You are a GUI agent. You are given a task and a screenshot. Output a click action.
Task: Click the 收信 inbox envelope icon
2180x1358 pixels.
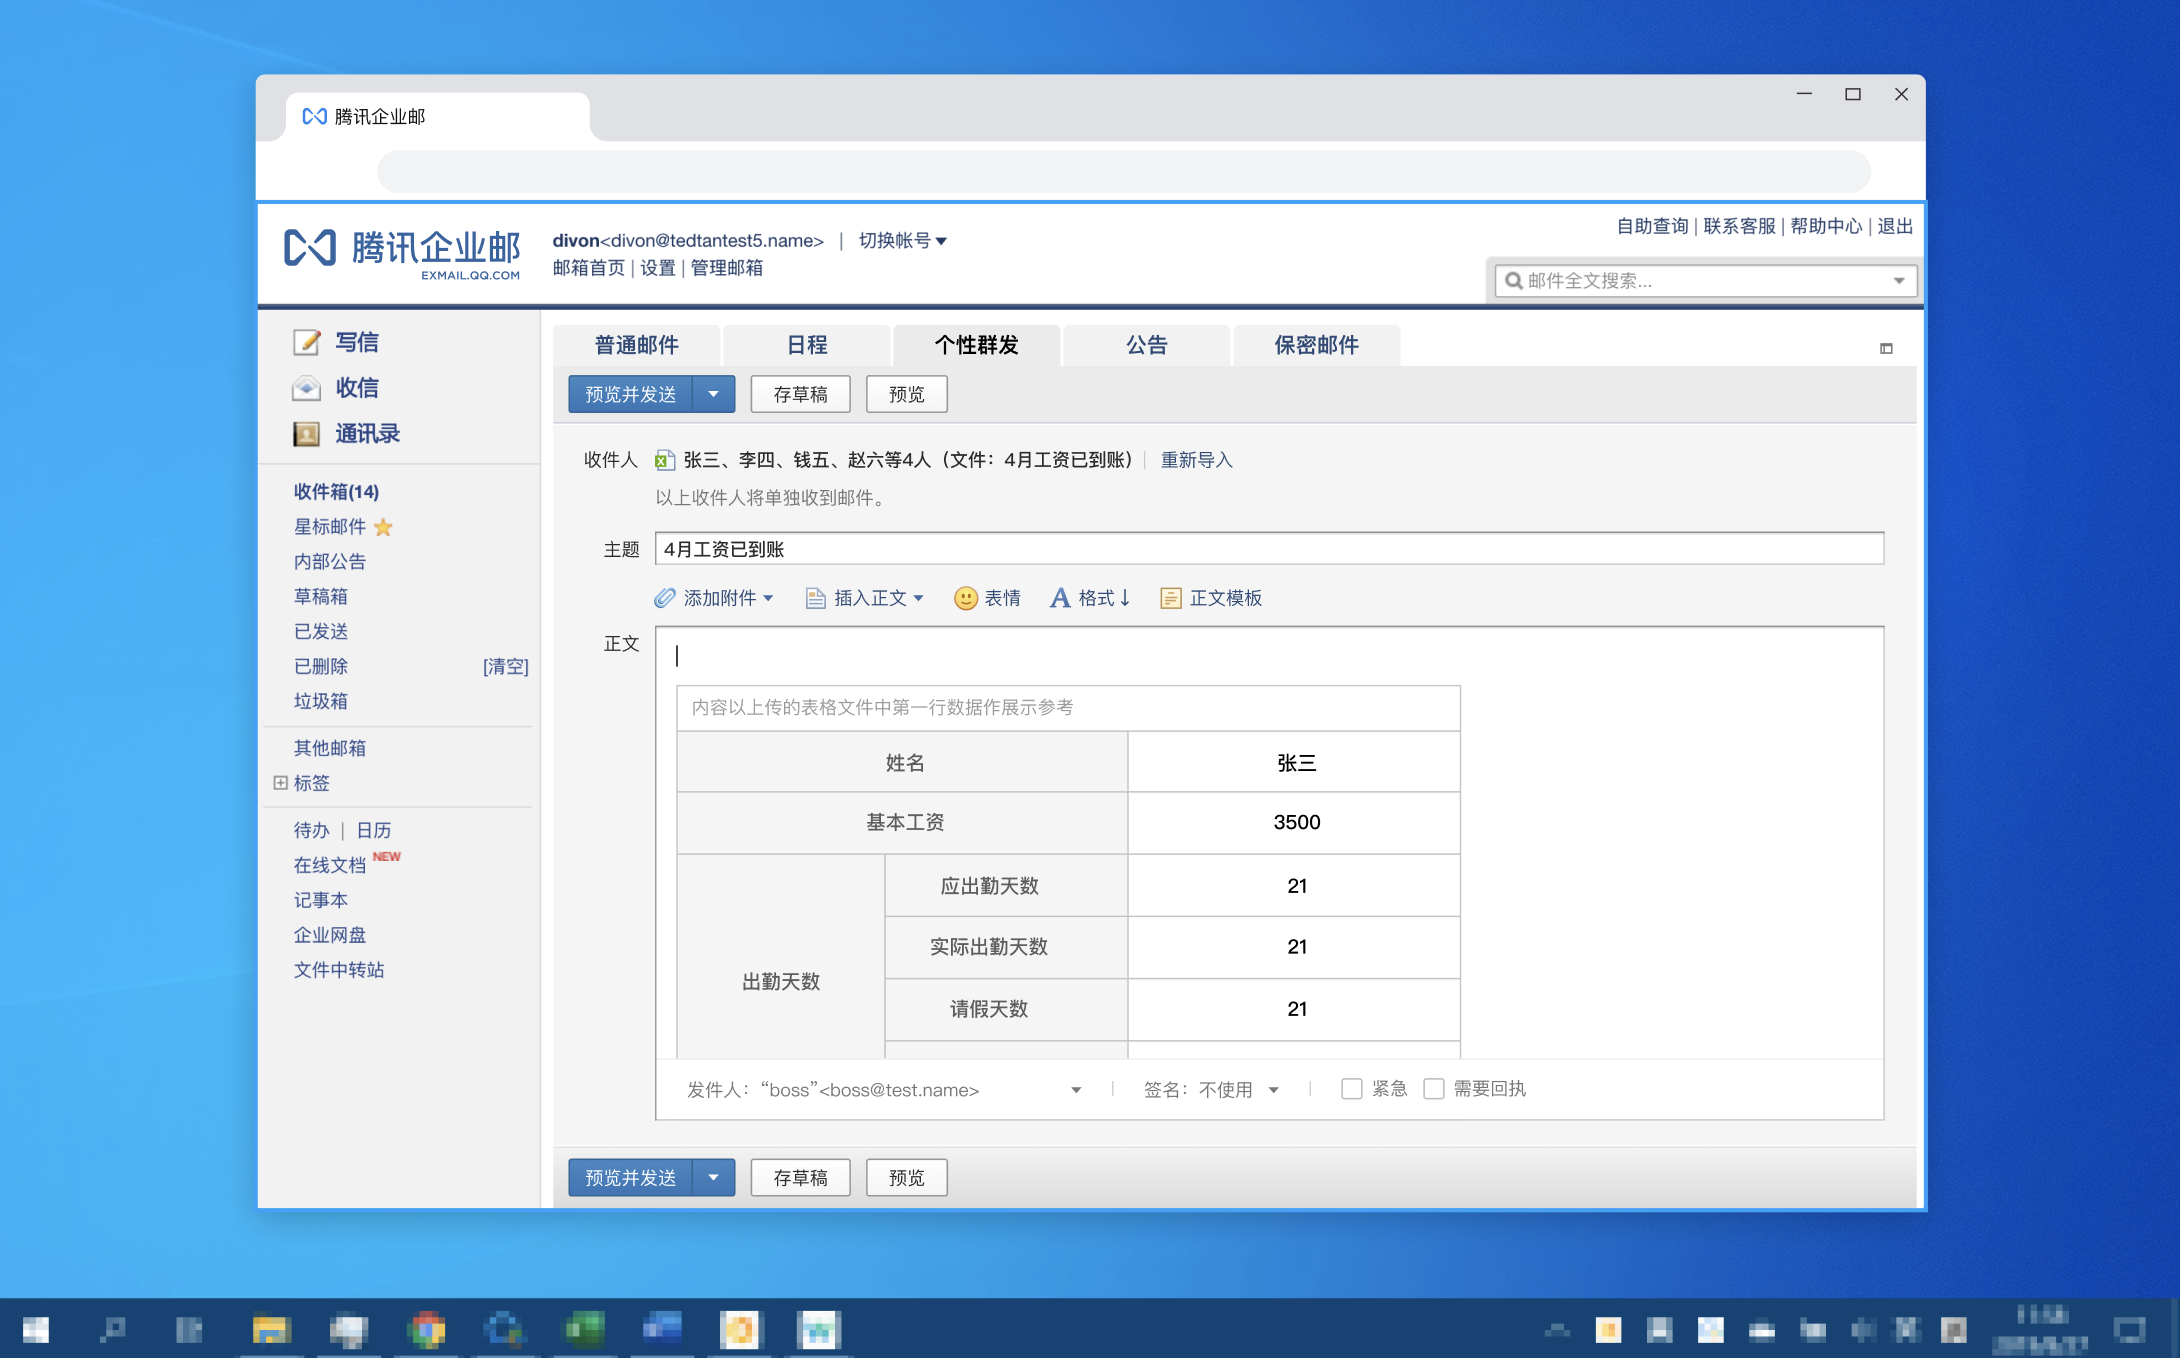point(307,388)
